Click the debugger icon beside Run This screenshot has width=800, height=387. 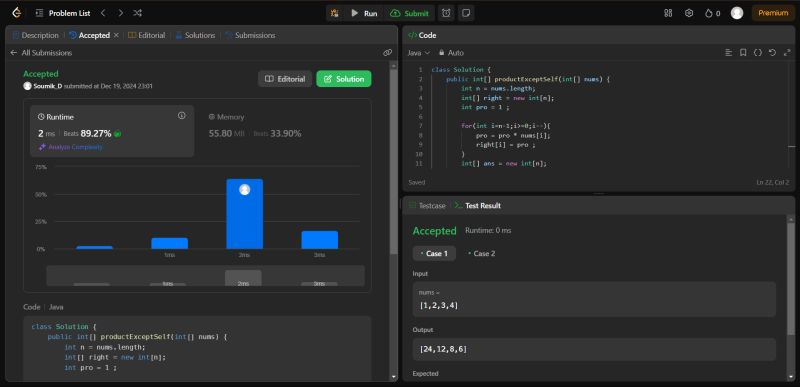click(335, 13)
